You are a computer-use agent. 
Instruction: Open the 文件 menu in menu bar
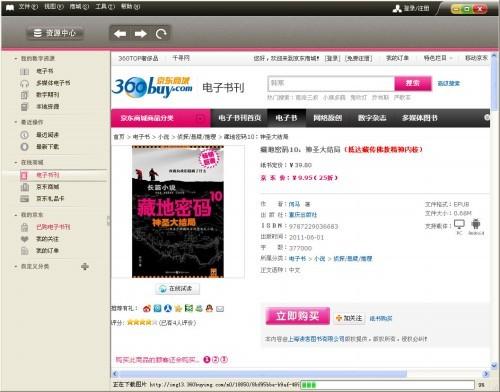(x=28, y=6)
